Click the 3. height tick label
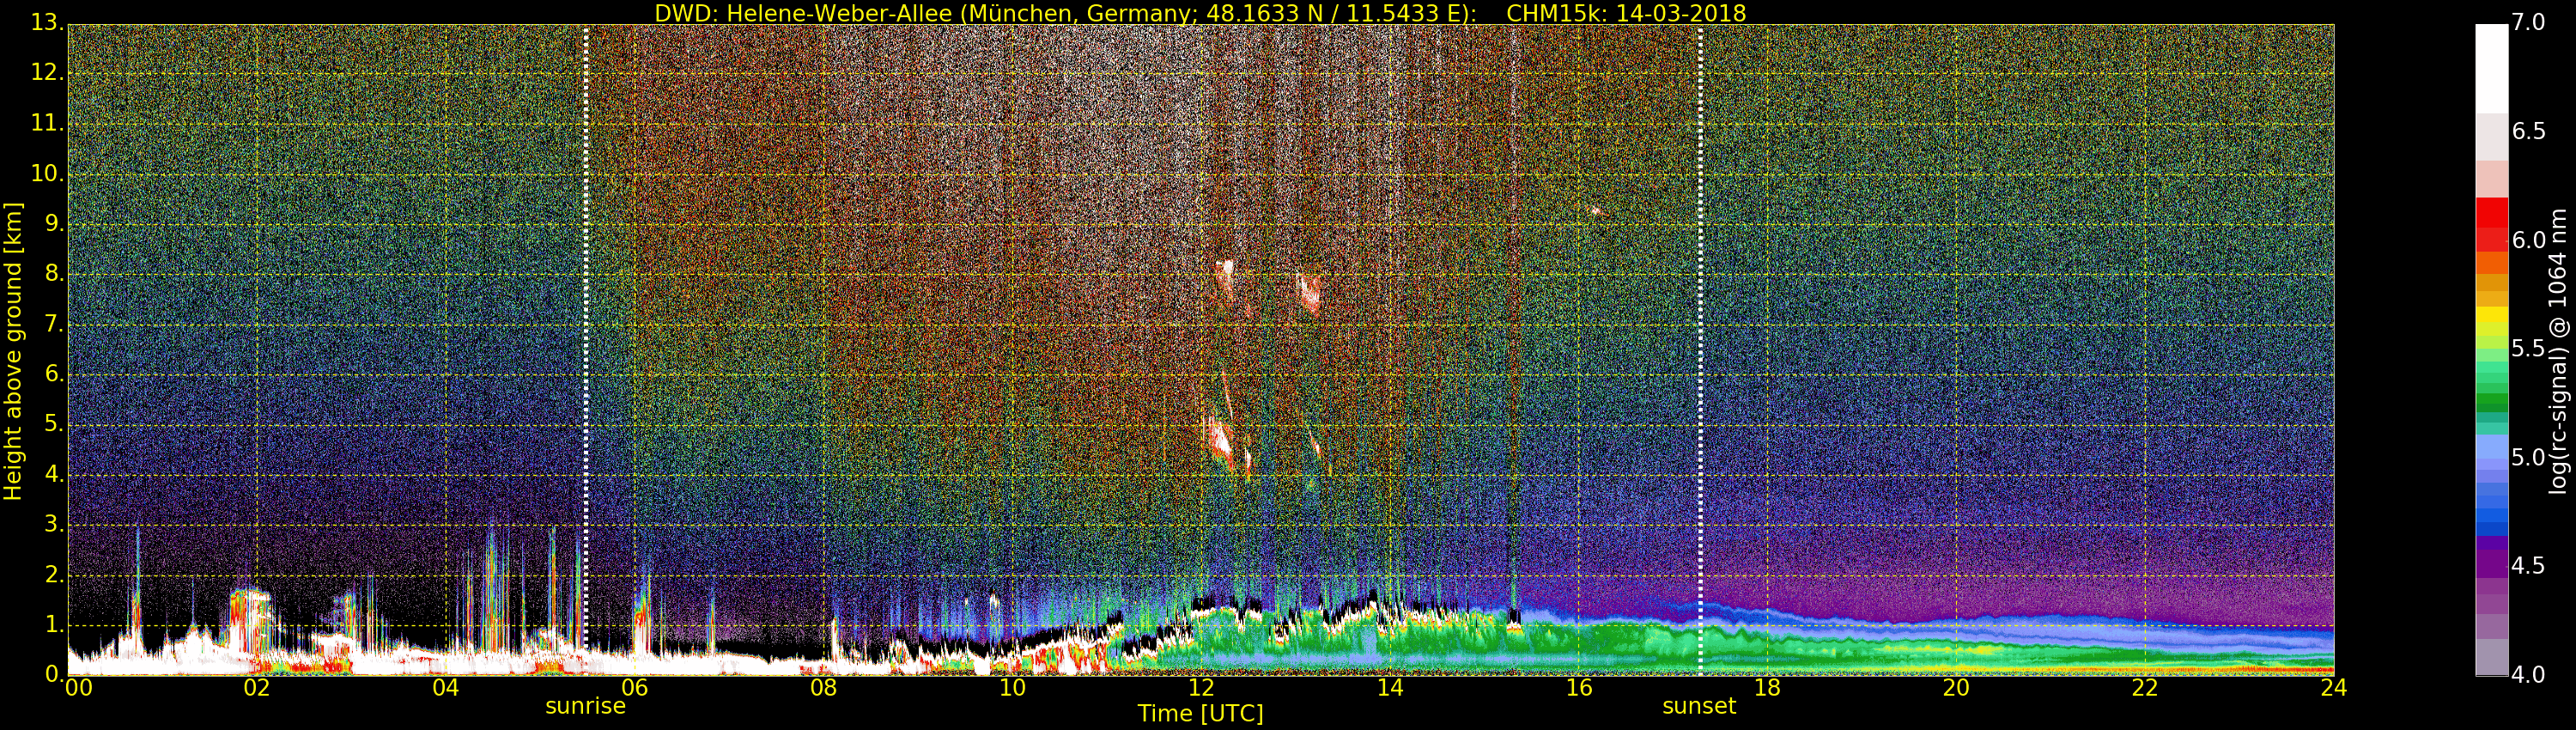Image resolution: width=2576 pixels, height=730 pixels. click(x=54, y=524)
